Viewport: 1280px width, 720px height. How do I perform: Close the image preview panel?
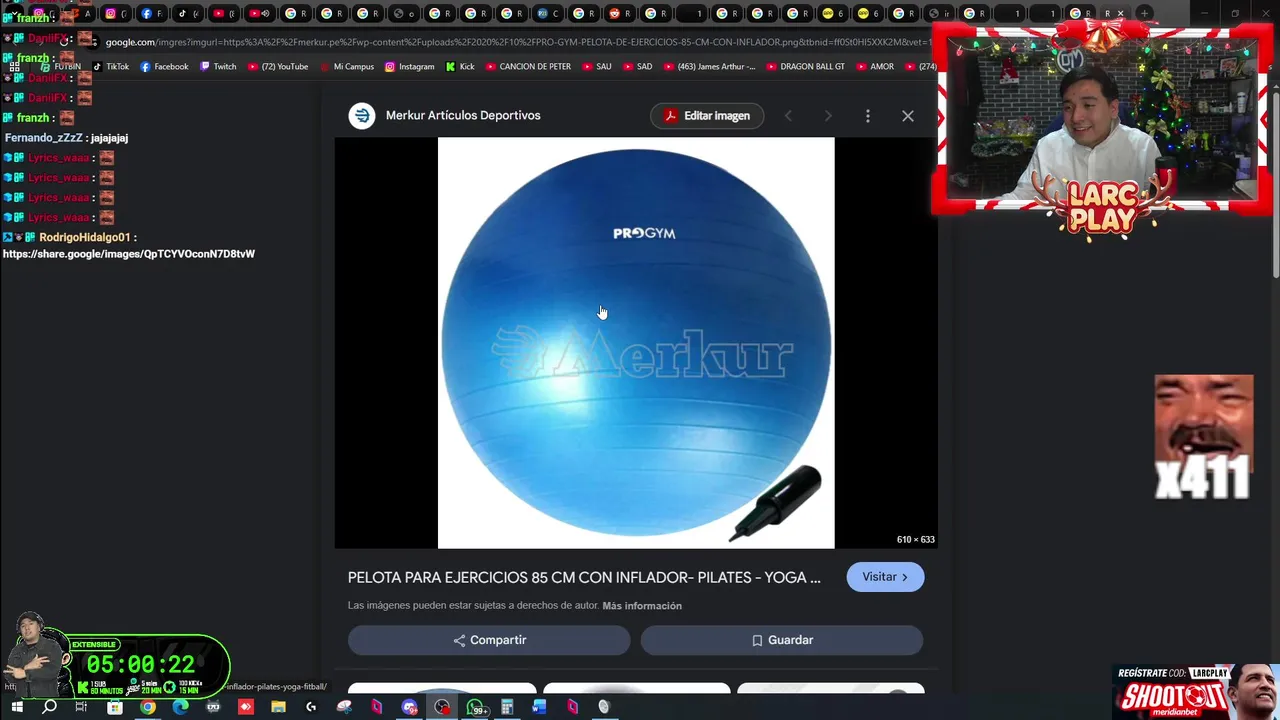(908, 116)
